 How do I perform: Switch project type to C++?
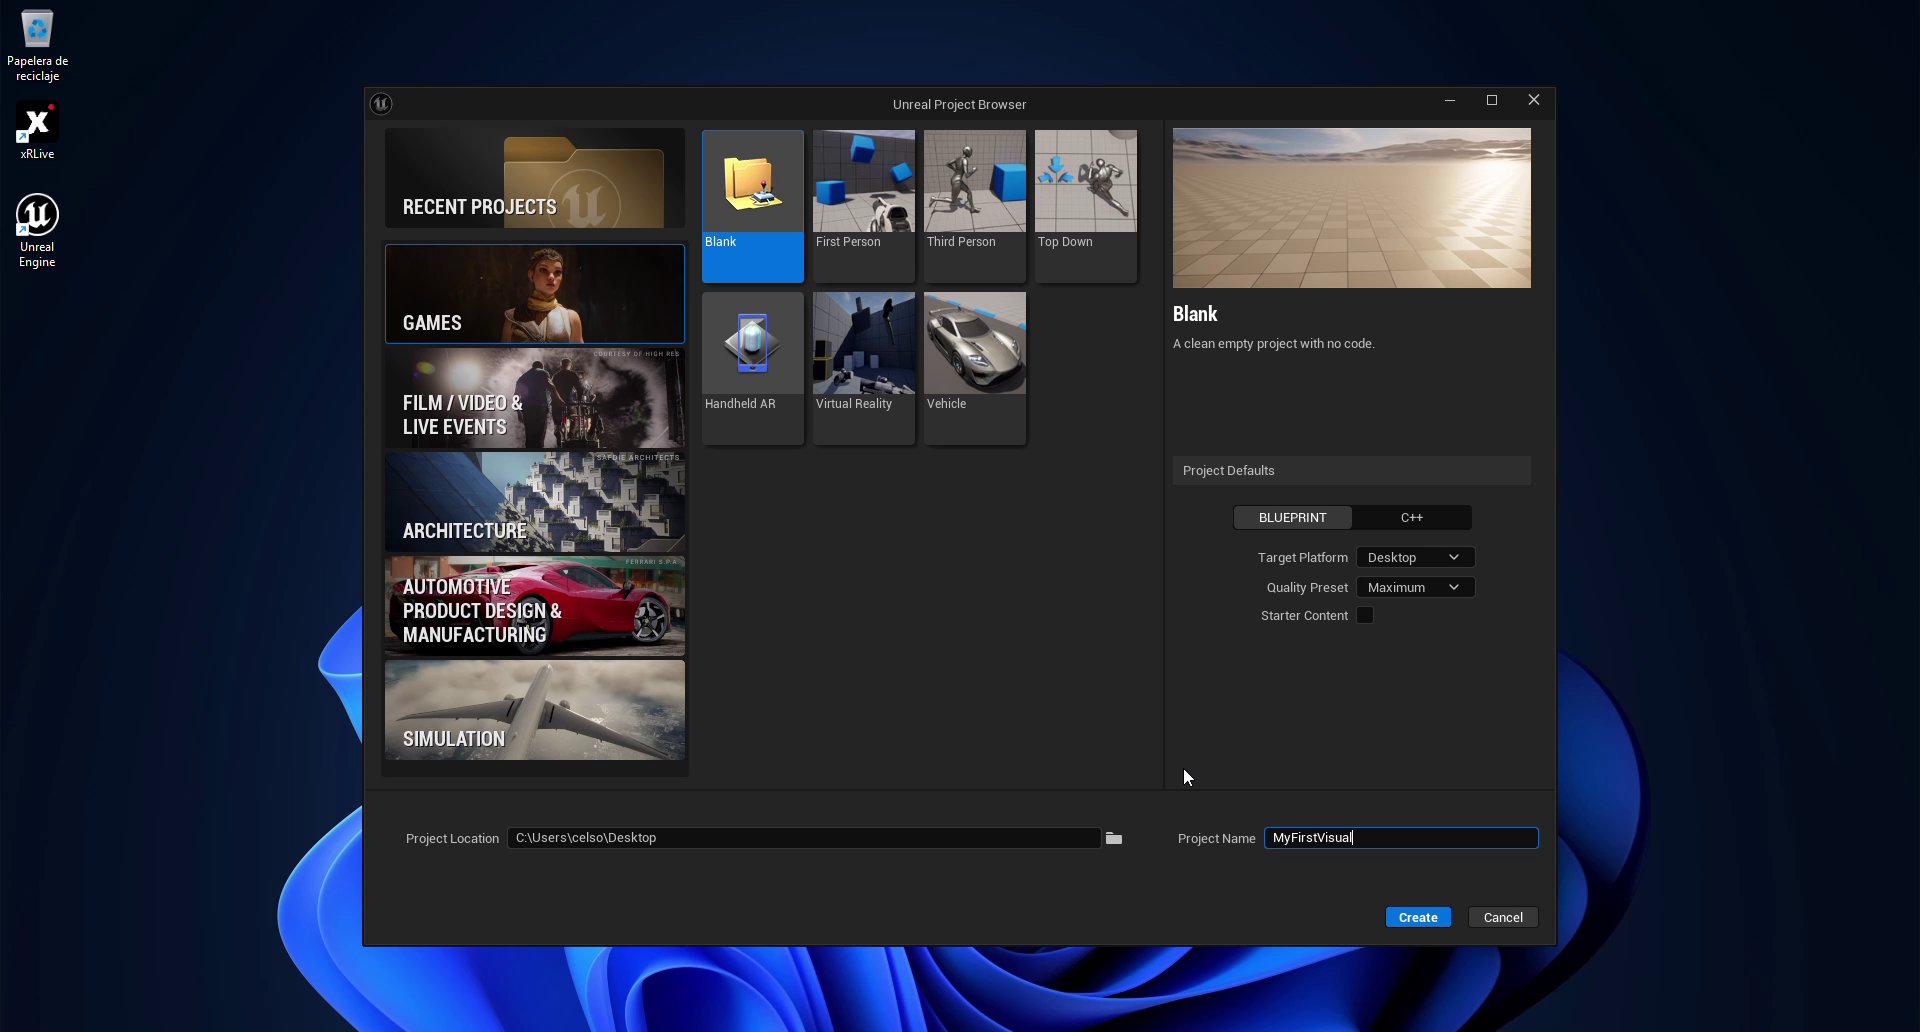1411,517
